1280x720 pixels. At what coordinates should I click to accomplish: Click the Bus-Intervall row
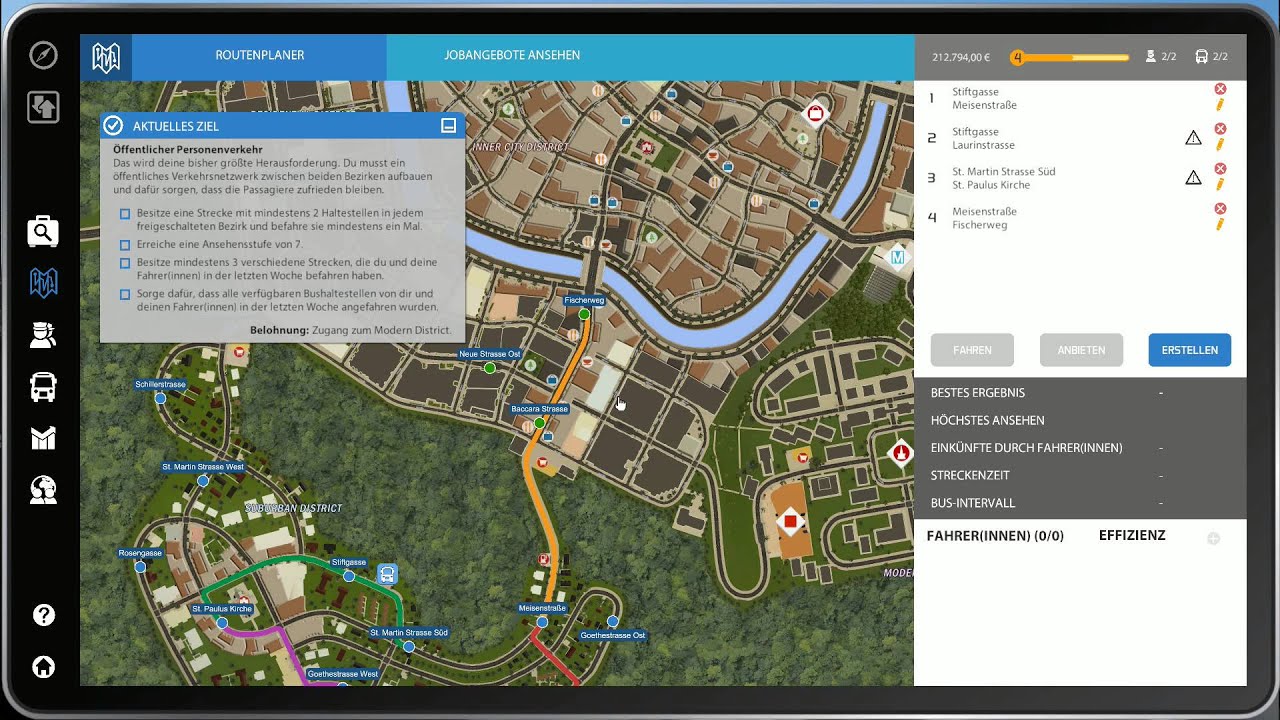tap(1080, 503)
